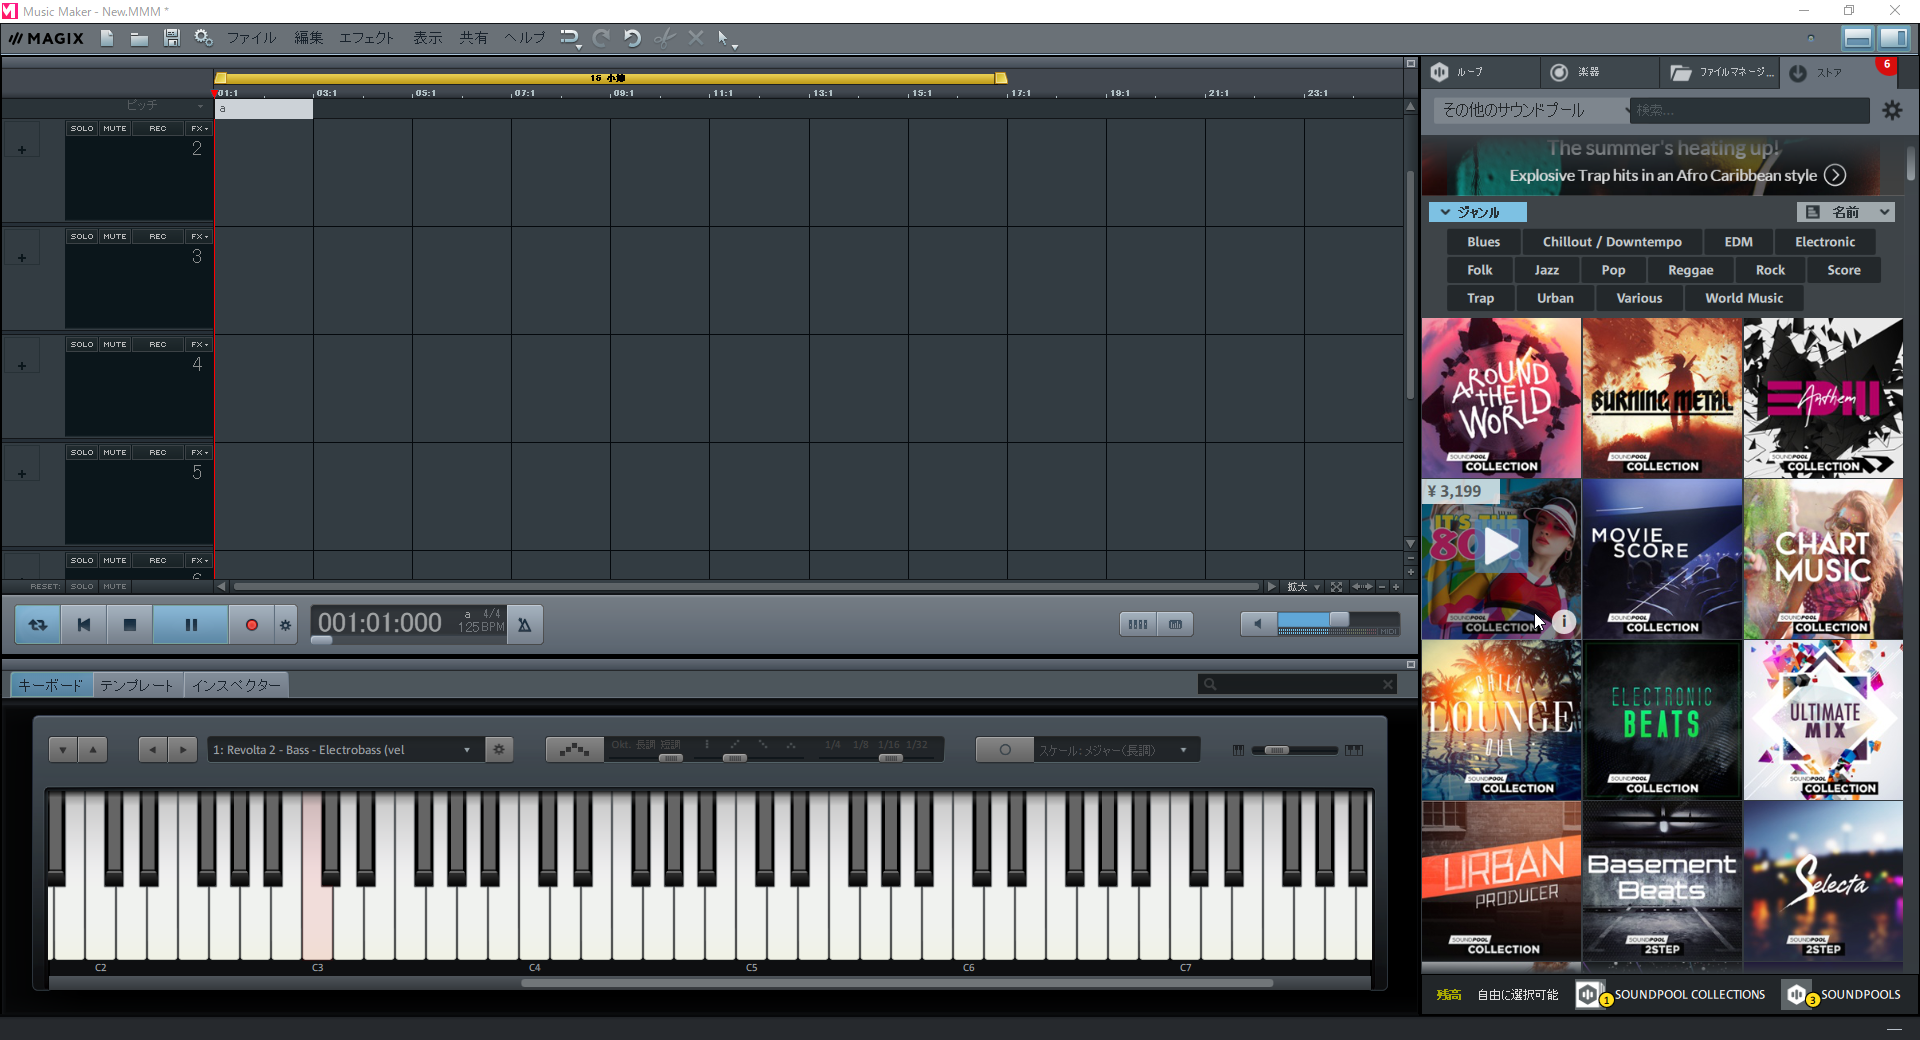Arm REC on track 2
The height and width of the screenshot is (1040, 1920).
[x=158, y=128]
